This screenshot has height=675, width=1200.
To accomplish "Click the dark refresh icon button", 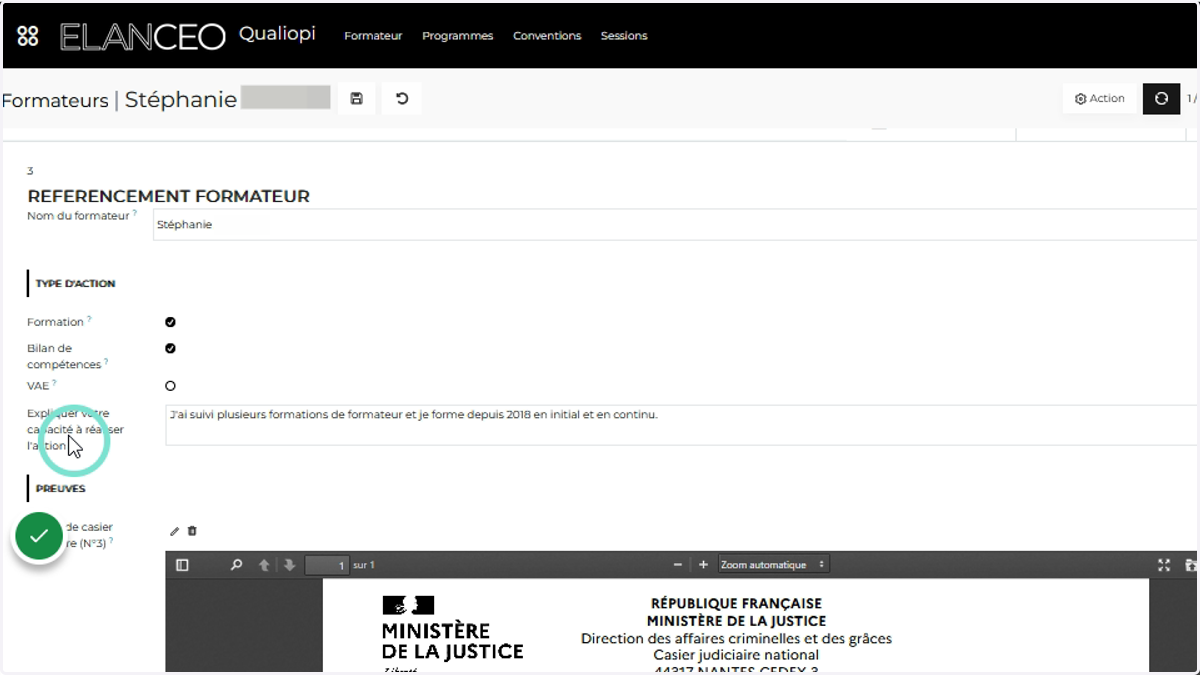I will (1161, 98).
